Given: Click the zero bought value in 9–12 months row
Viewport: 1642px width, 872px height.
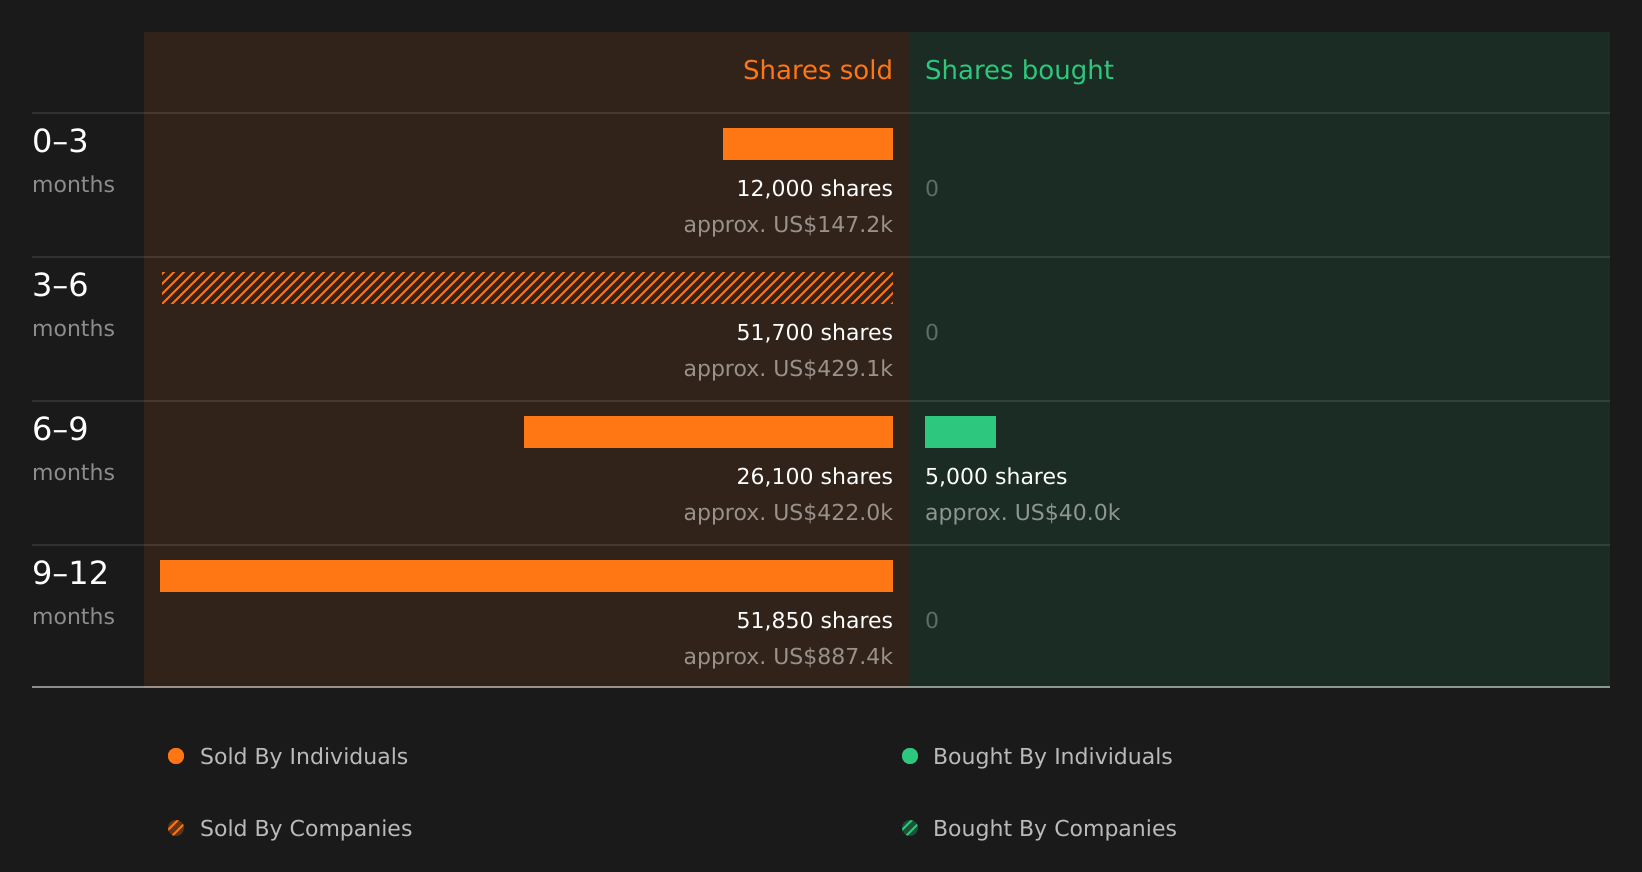Looking at the screenshot, I should coord(932,621).
